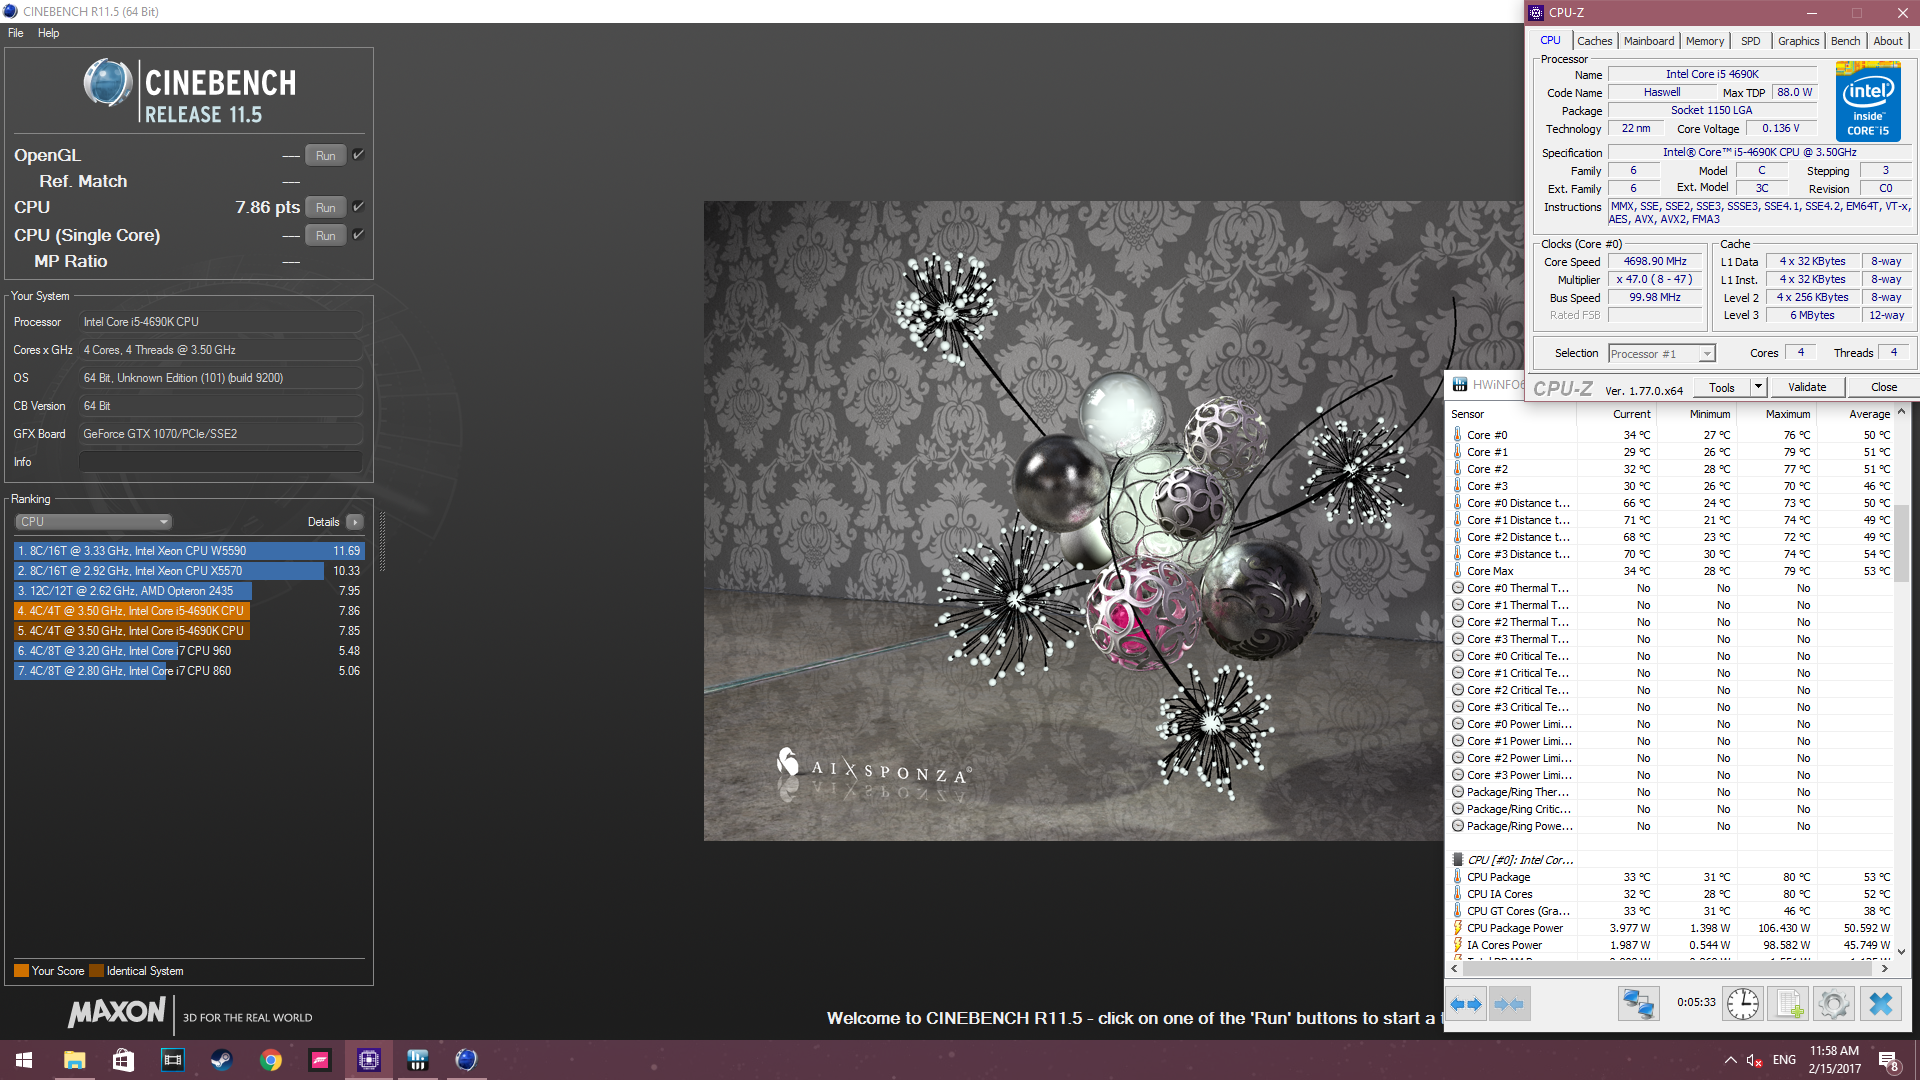1920x1080 pixels.
Task: Open the Cinebench Help menu
Action: pos(48,33)
